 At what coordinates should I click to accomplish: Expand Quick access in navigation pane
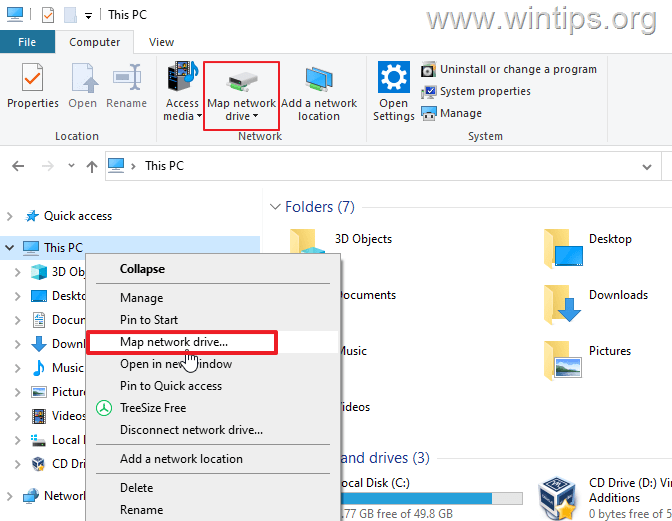[x=9, y=216]
